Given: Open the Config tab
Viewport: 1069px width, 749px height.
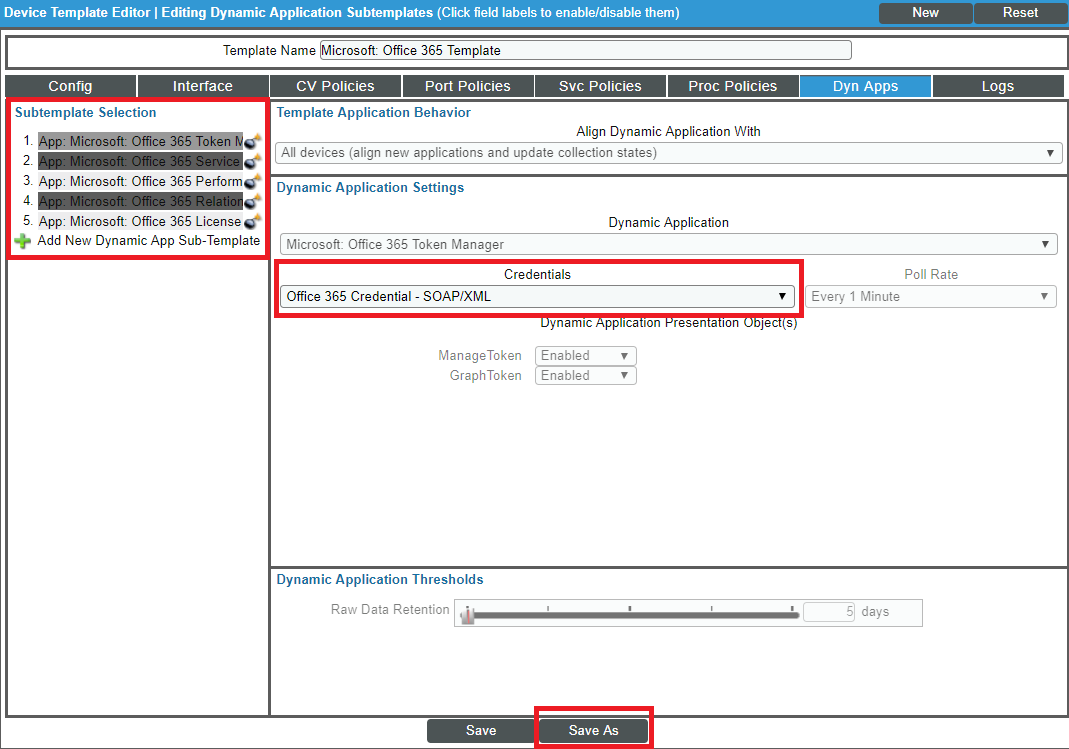Looking at the screenshot, I should (x=70, y=86).
